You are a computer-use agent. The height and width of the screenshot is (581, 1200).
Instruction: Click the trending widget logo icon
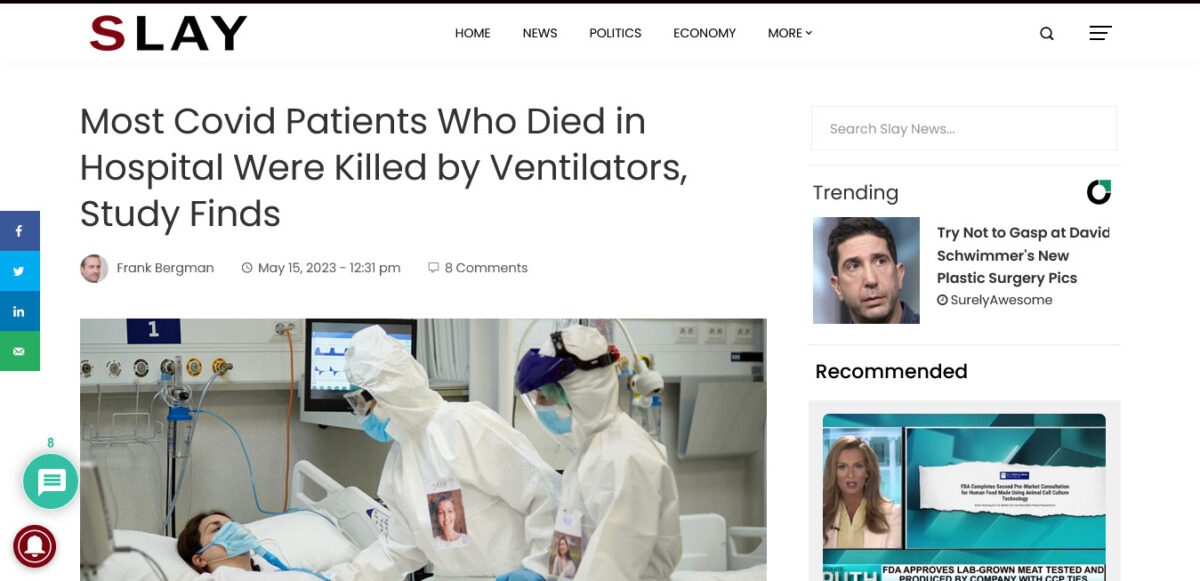click(x=1098, y=192)
